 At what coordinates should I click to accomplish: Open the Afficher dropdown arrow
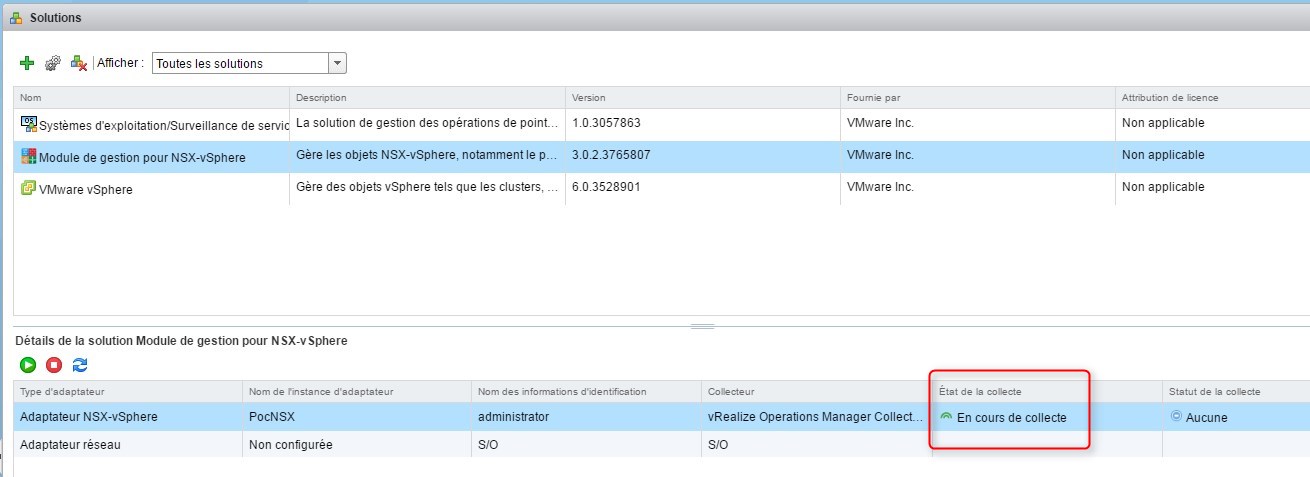(x=337, y=63)
